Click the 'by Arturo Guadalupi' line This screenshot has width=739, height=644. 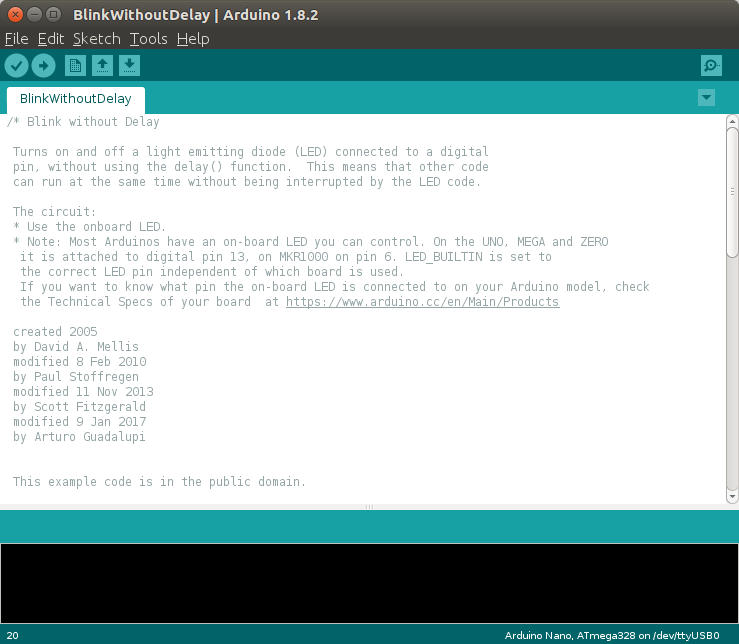click(x=79, y=437)
